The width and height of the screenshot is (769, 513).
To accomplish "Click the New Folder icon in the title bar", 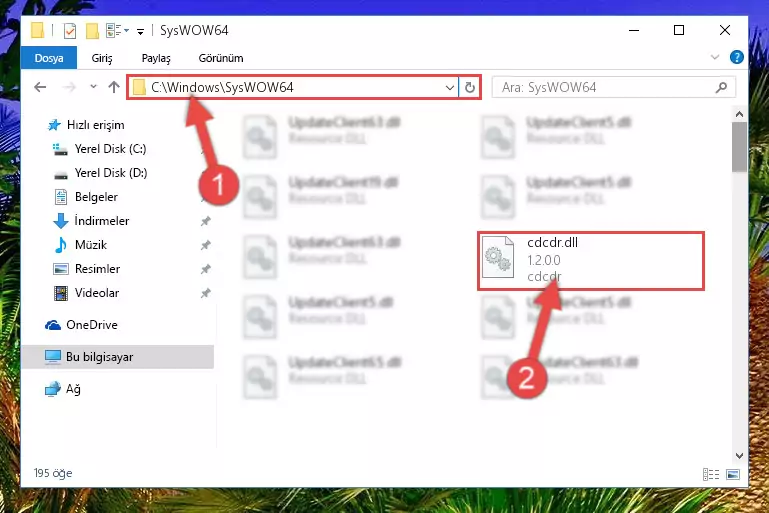I will pos(92,31).
